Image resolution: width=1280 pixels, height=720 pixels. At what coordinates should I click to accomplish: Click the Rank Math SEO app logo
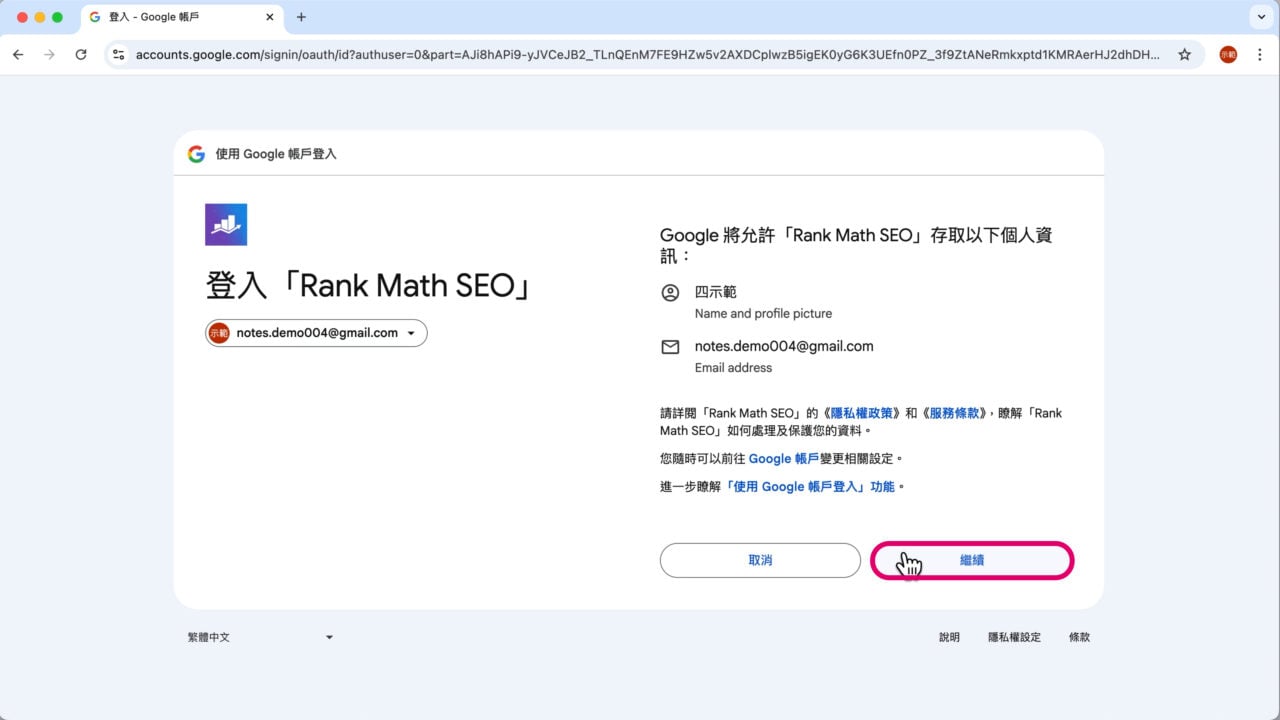click(x=225, y=224)
